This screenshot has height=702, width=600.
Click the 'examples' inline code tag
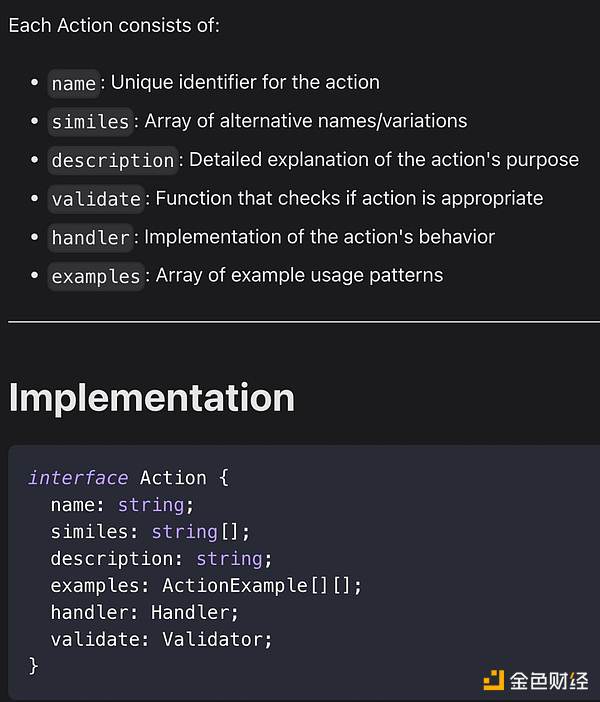coord(96,276)
